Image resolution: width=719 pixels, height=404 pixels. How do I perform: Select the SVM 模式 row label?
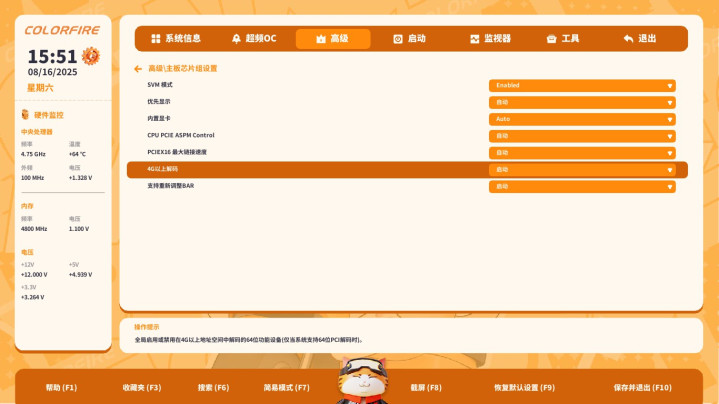(160, 85)
